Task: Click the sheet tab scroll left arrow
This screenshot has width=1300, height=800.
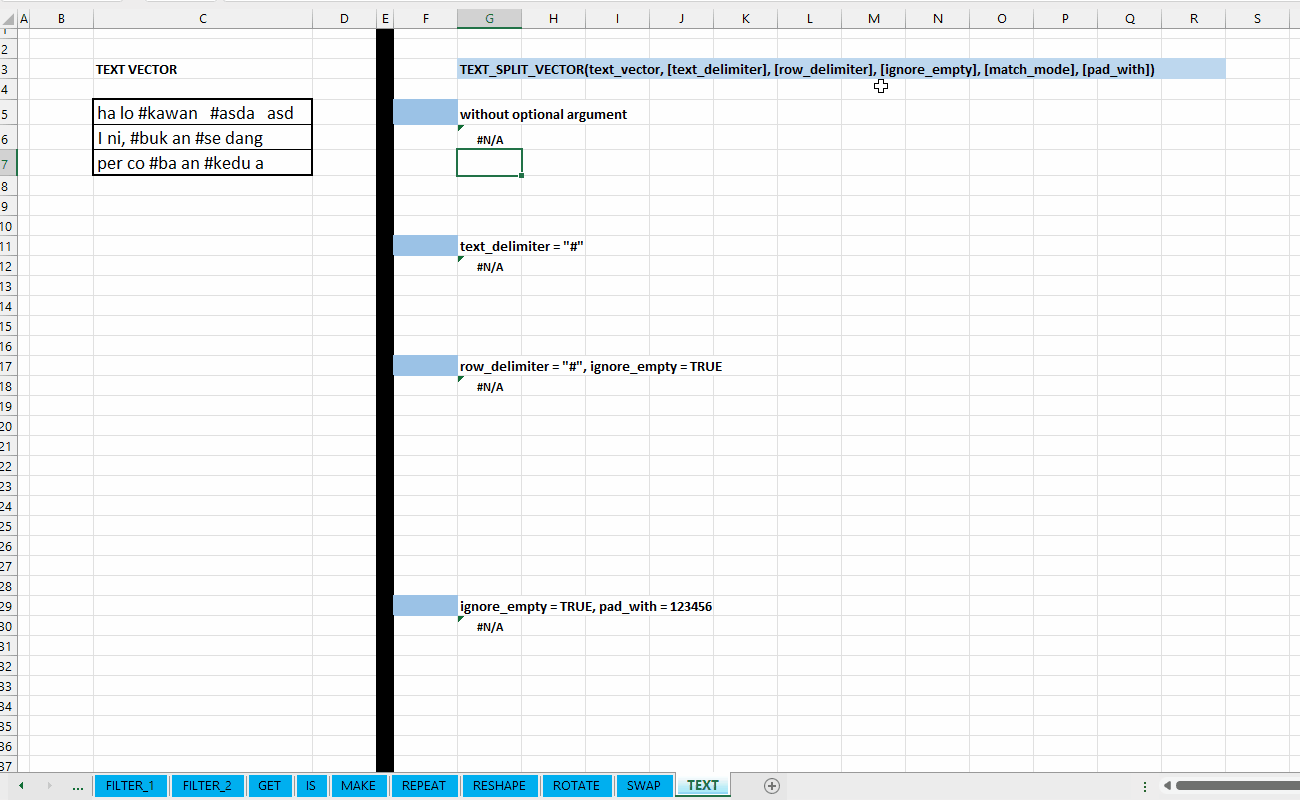Action: click(21, 786)
